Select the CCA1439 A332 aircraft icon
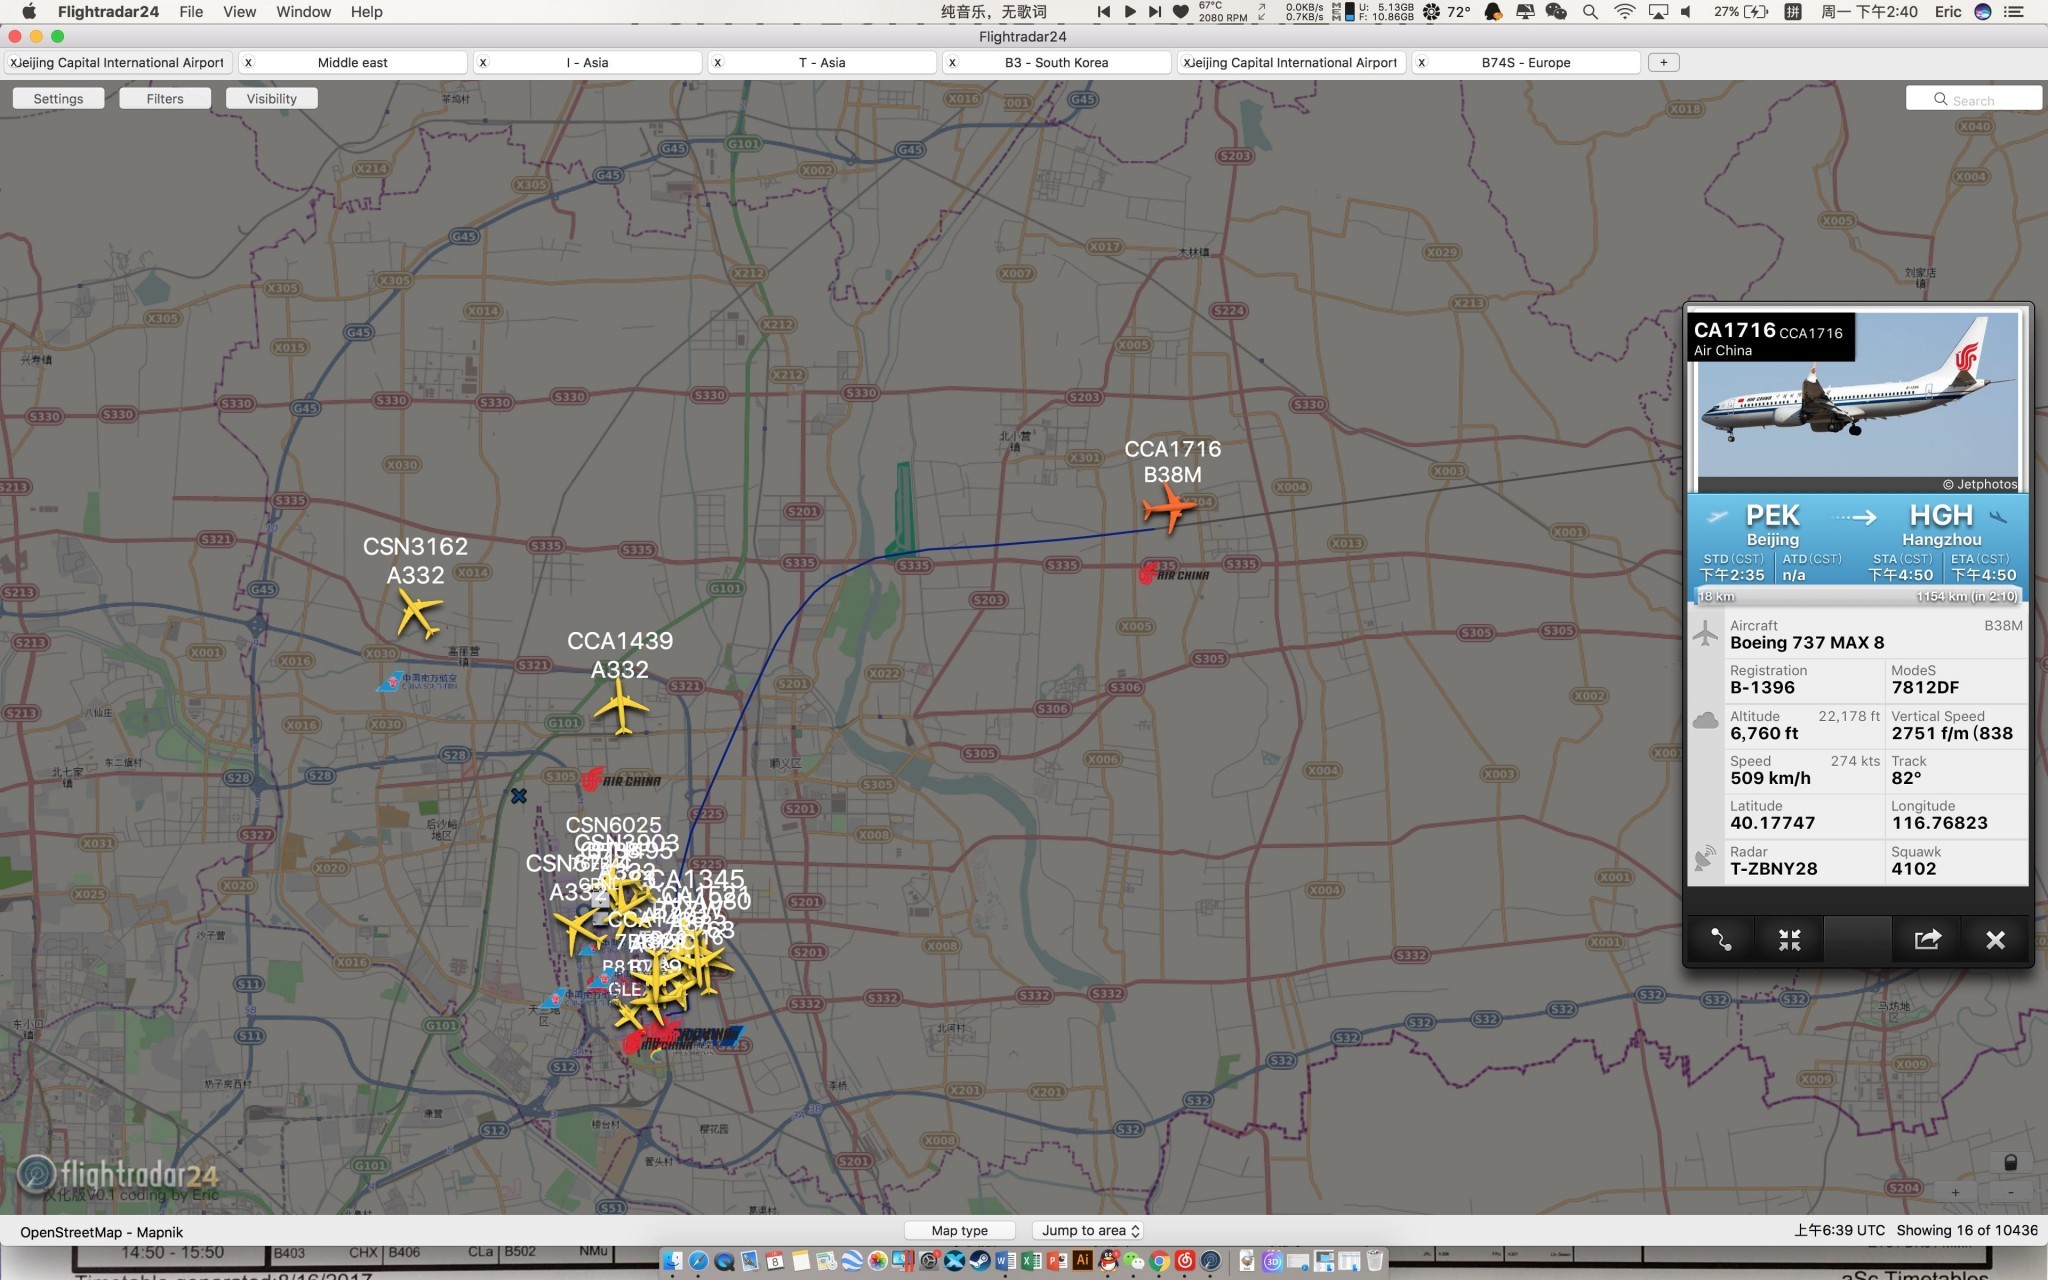The height and width of the screenshot is (1280, 2048). coord(621,707)
